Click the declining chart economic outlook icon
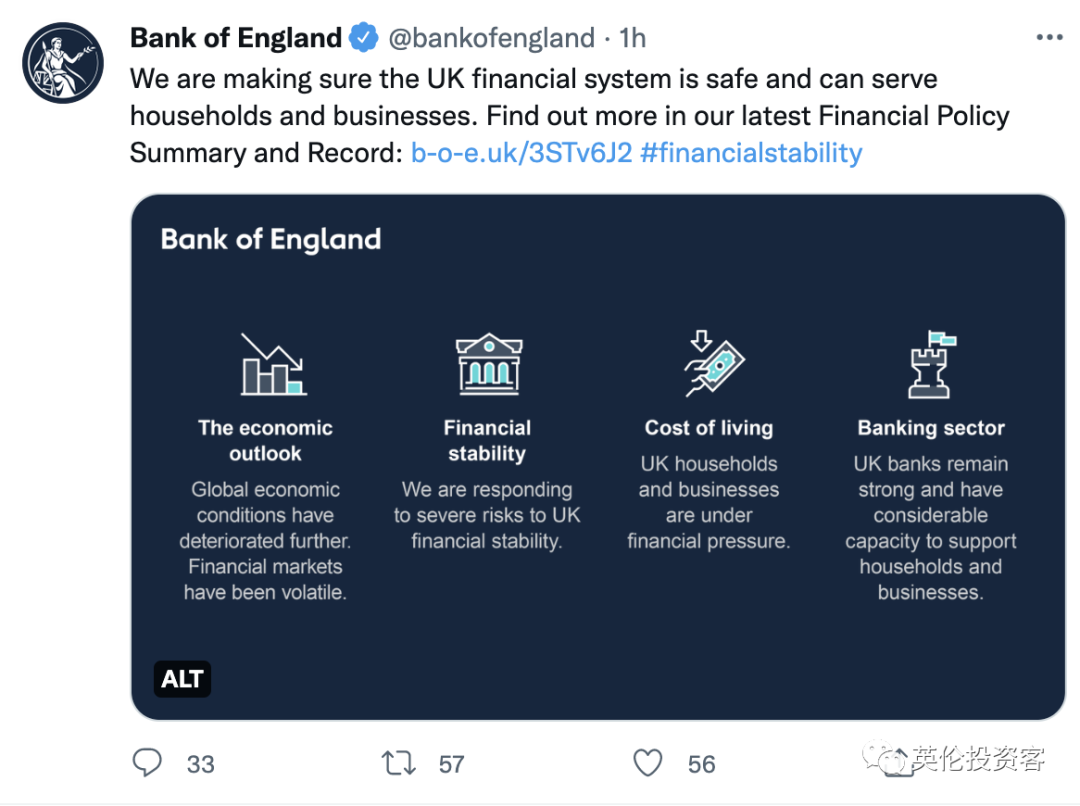Screen dimensions: 1080x806 (x=273, y=364)
